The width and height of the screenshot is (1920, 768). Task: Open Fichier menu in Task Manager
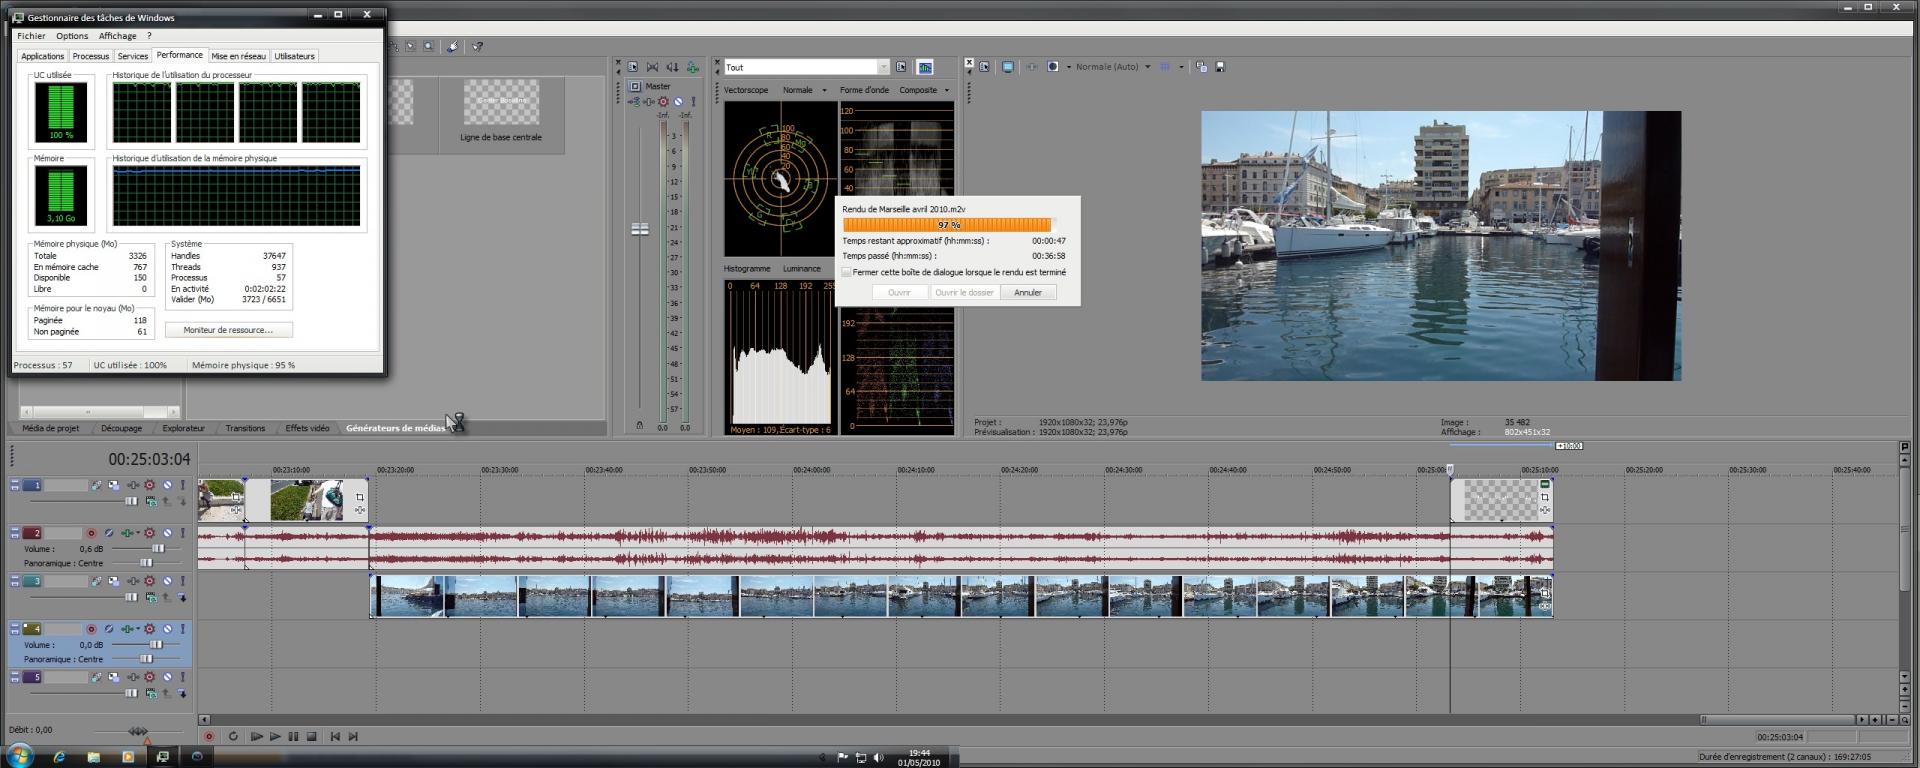(x=31, y=36)
